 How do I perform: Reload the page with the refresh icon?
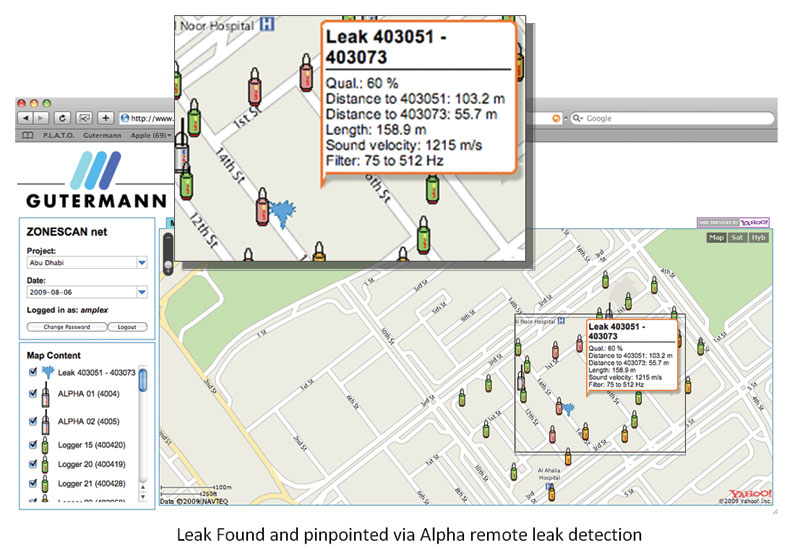(62, 118)
